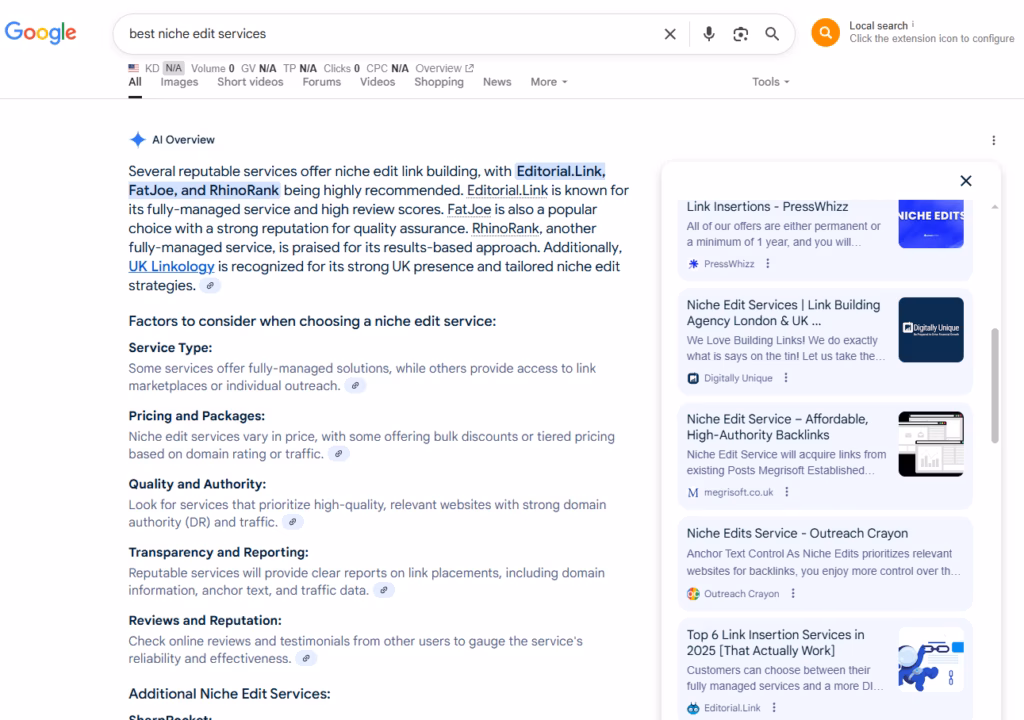The width and height of the screenshot is (1024, 720).
Task: Open source link for Service Type
Action: 355,386
